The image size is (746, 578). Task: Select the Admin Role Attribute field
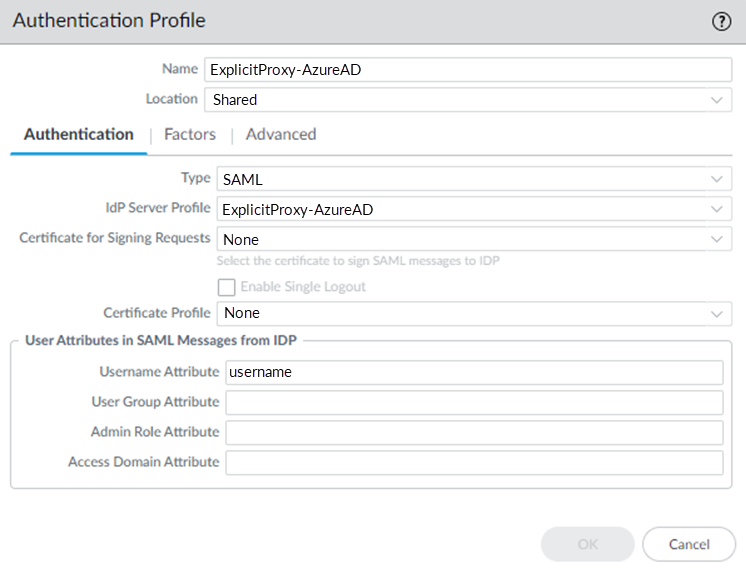coord(474,432)
